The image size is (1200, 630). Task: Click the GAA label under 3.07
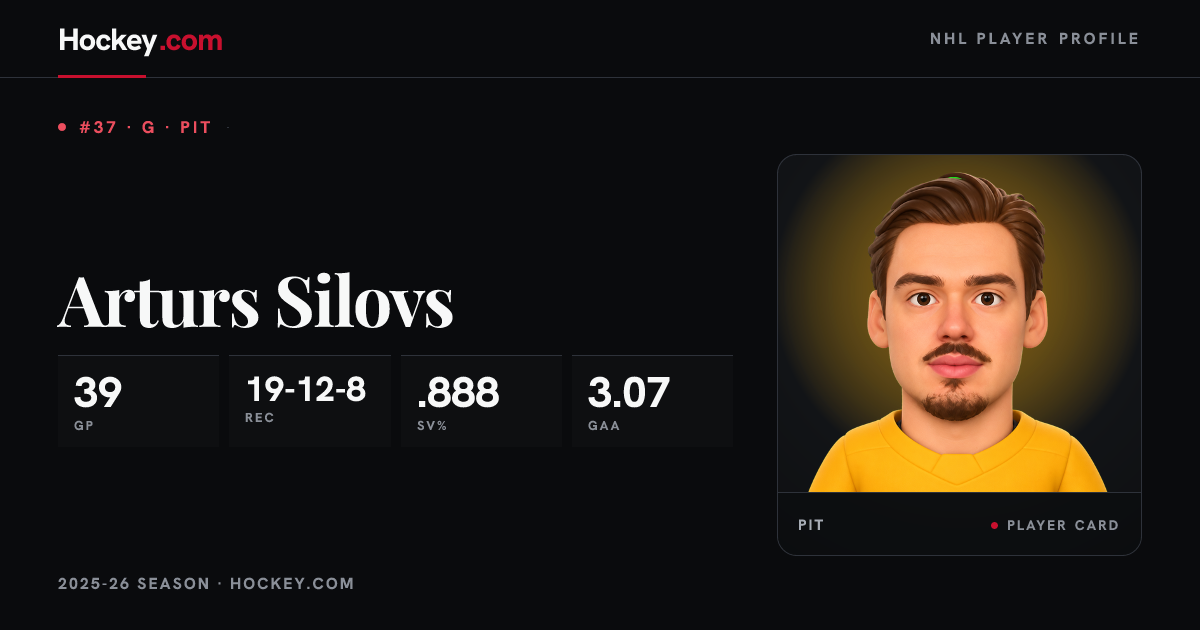coord(604,426)
